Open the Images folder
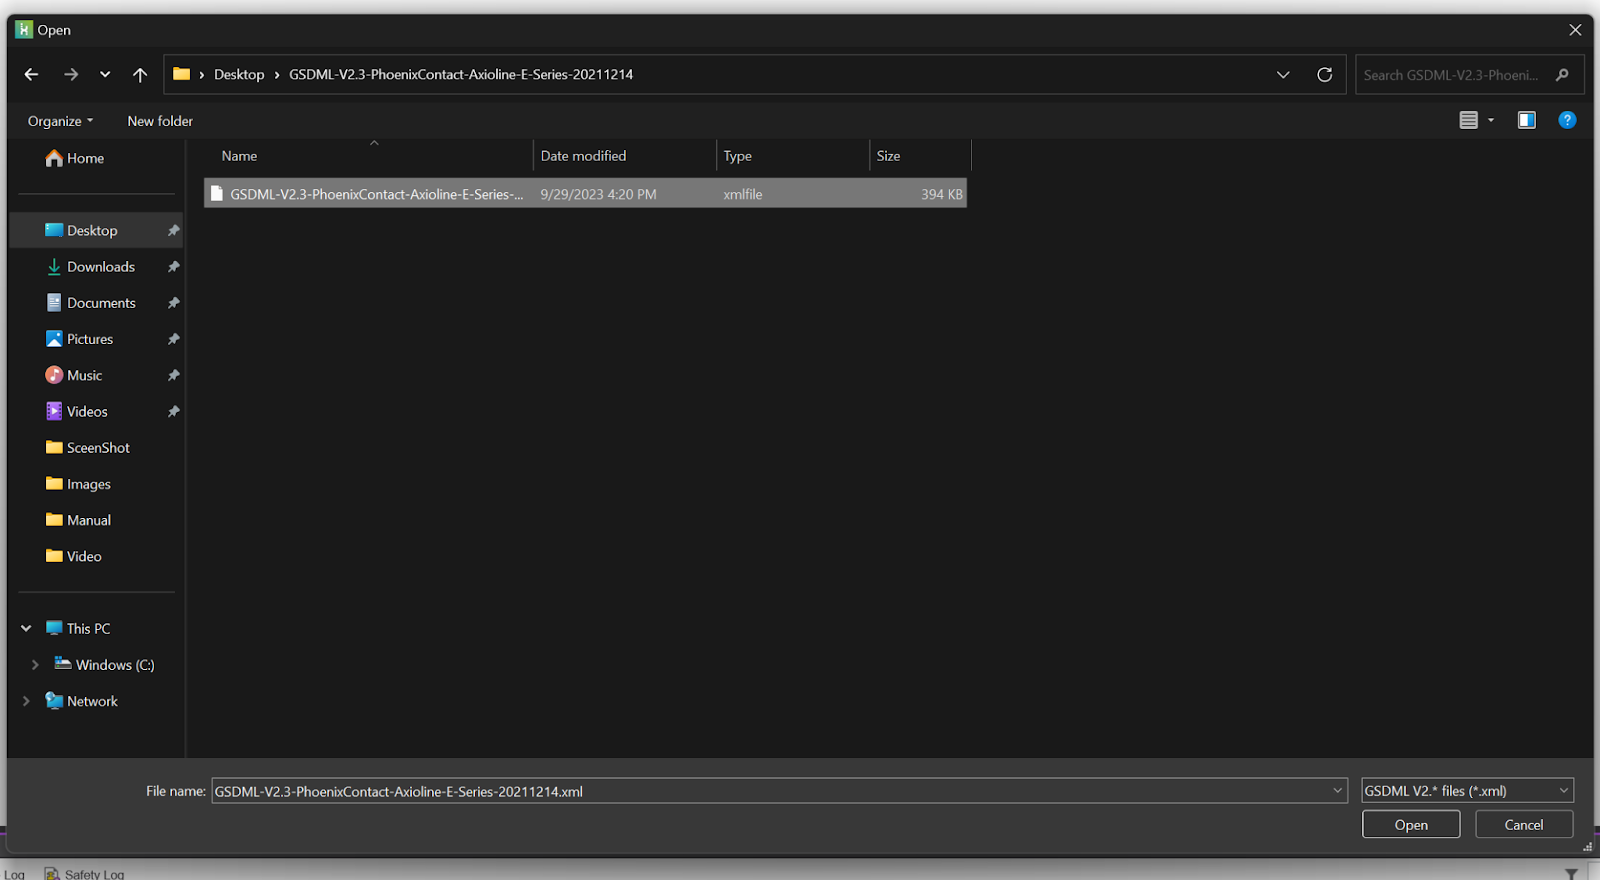This screenshot has width=1600, height=880. coord(78,484)
